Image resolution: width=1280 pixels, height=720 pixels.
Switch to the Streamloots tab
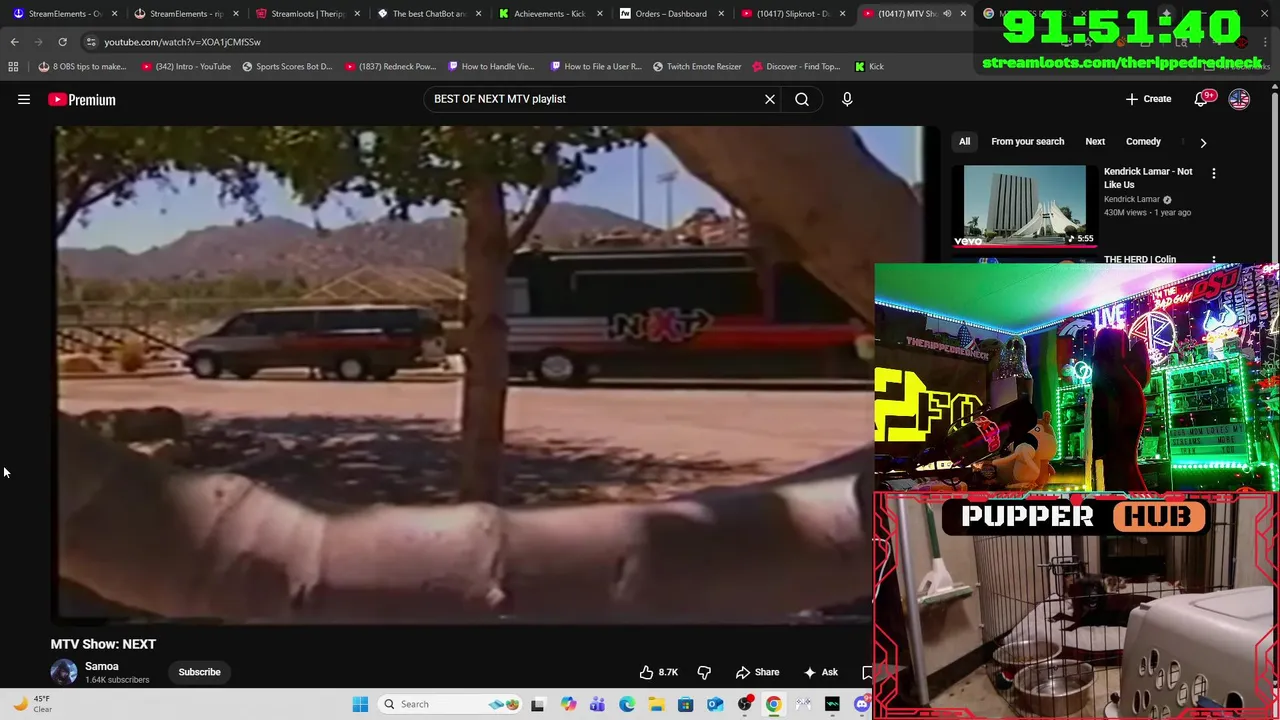(307, 13)
